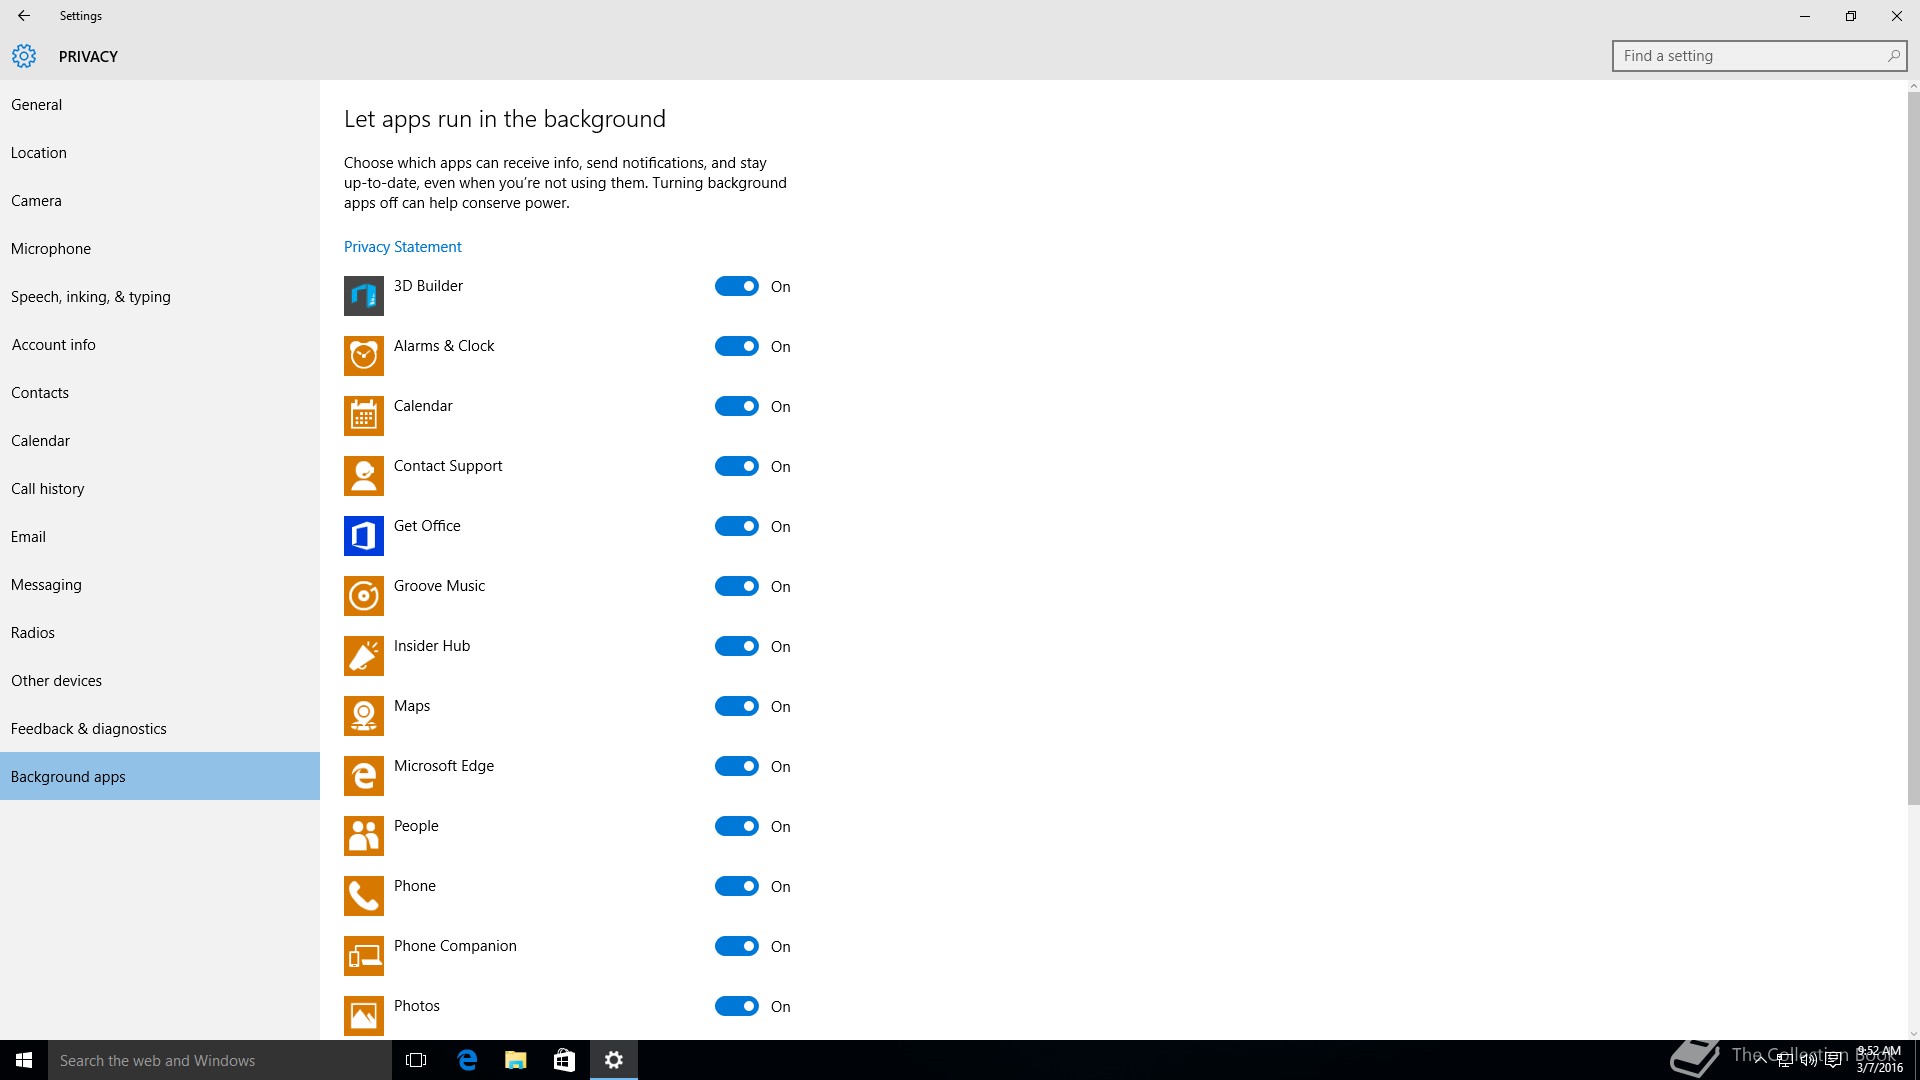Toggle Phone Companion background switch

737,946
